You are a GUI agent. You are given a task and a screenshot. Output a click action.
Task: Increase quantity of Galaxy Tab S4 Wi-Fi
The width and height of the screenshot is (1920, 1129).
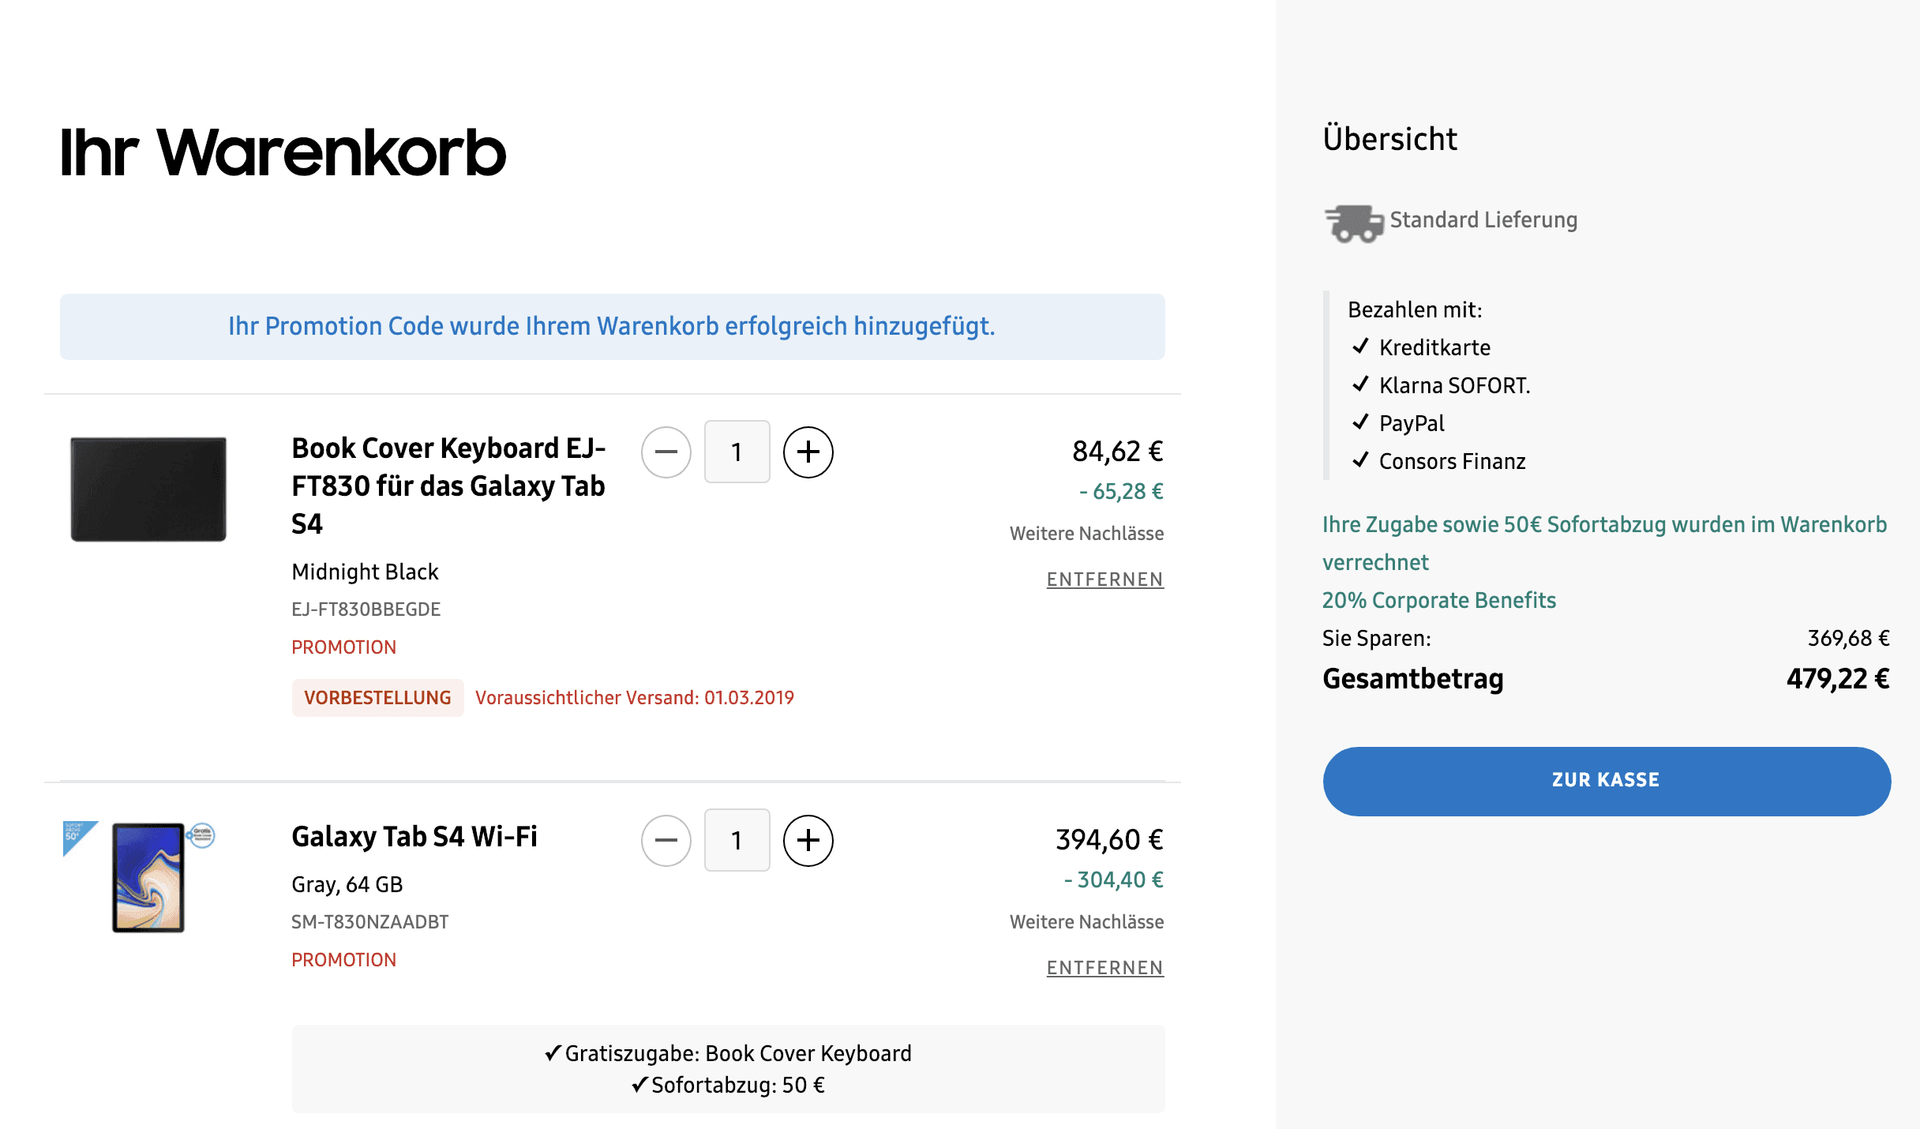pos(808,840)
